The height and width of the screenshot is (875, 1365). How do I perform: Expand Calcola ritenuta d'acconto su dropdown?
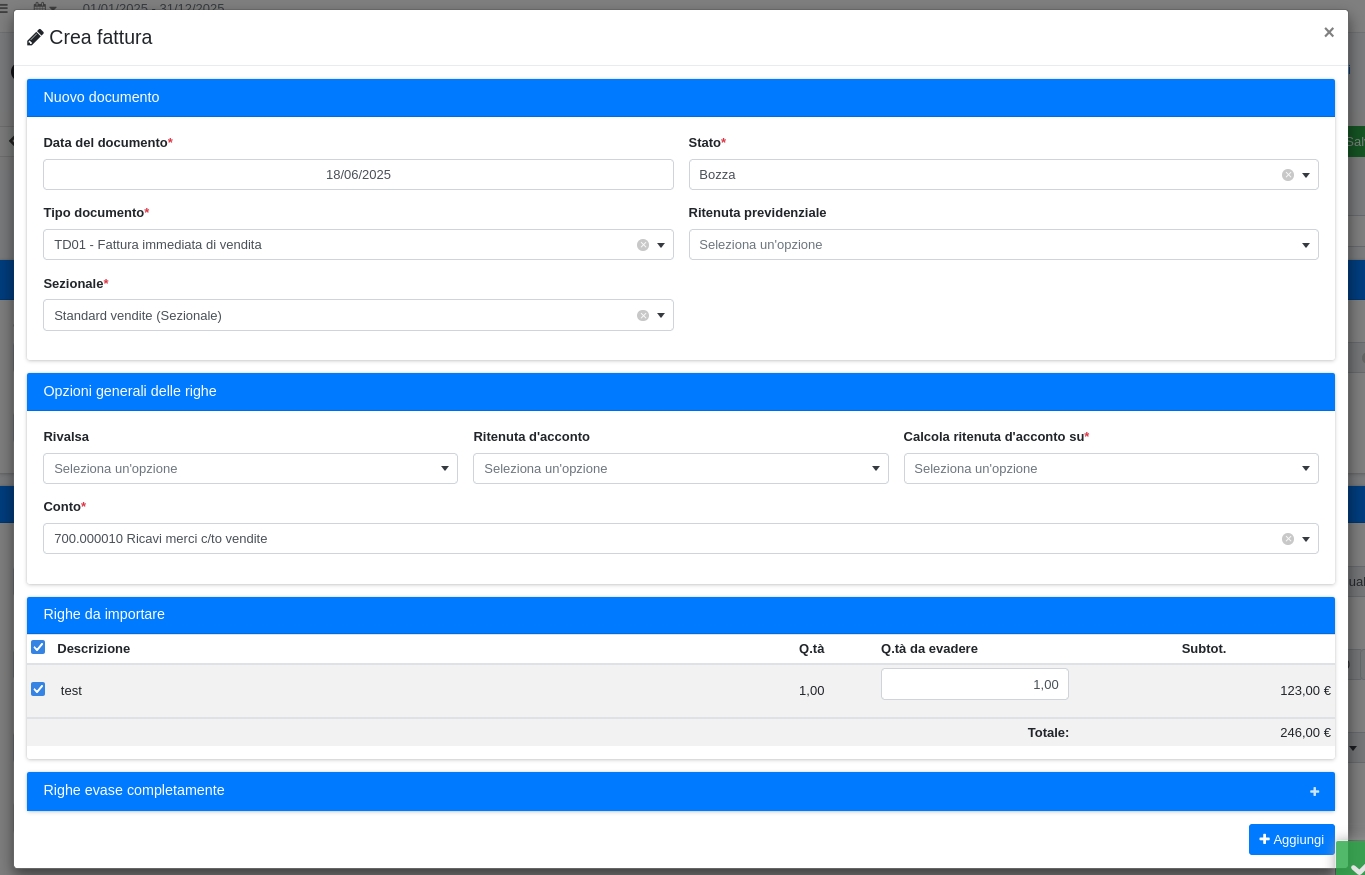coord(1110,469)
